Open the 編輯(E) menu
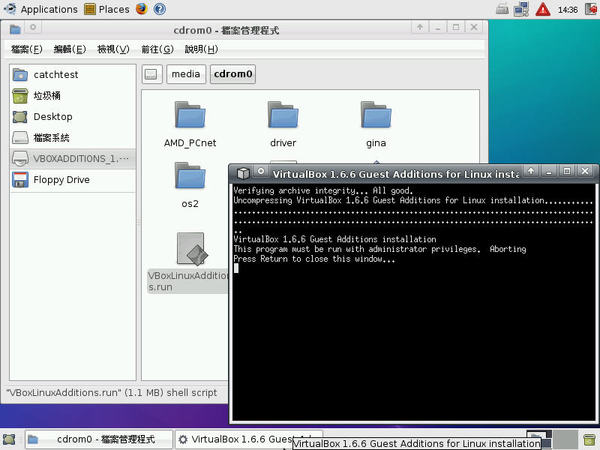Image resolution: width=600 pixels, height=450 pixels. click(x=70, y=49)
